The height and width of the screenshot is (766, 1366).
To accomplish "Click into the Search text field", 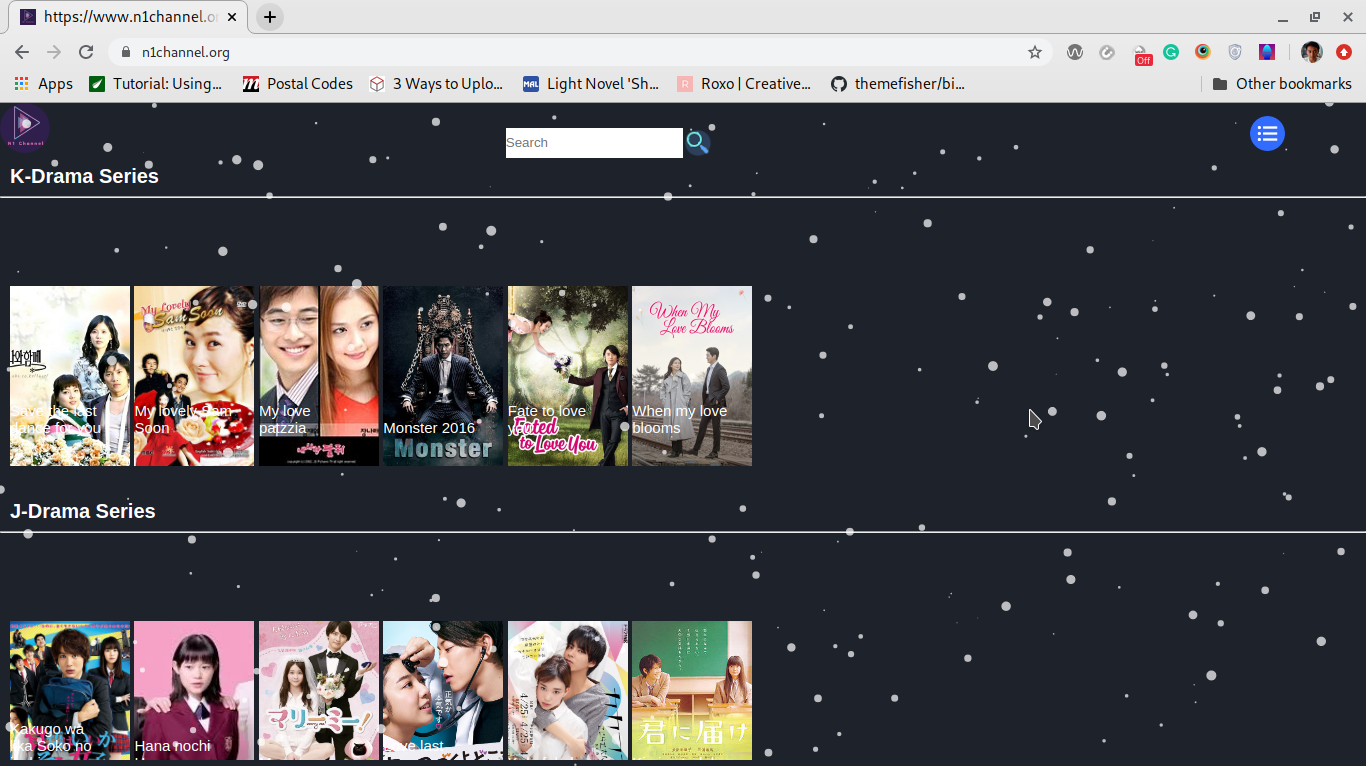I will (x=593, y=143).
